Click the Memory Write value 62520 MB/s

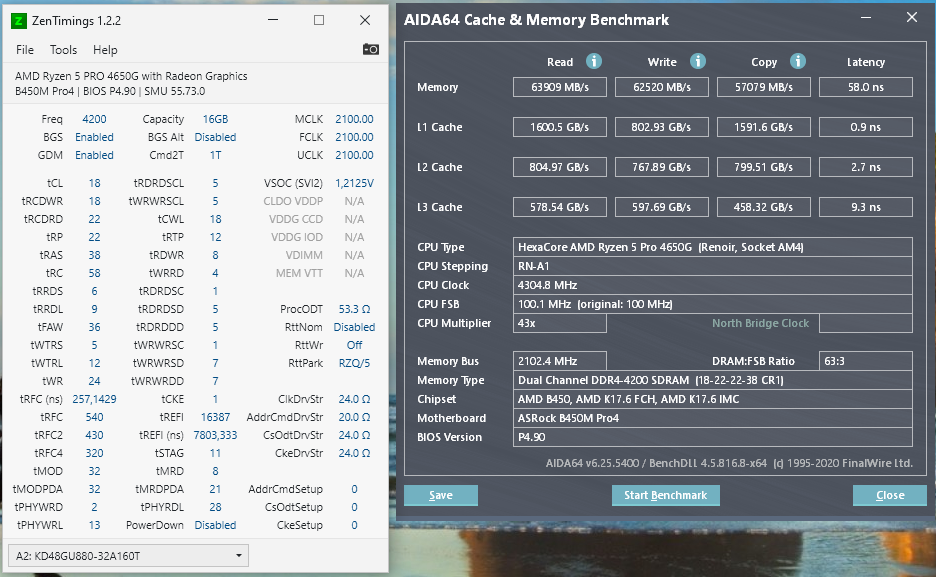662,87
